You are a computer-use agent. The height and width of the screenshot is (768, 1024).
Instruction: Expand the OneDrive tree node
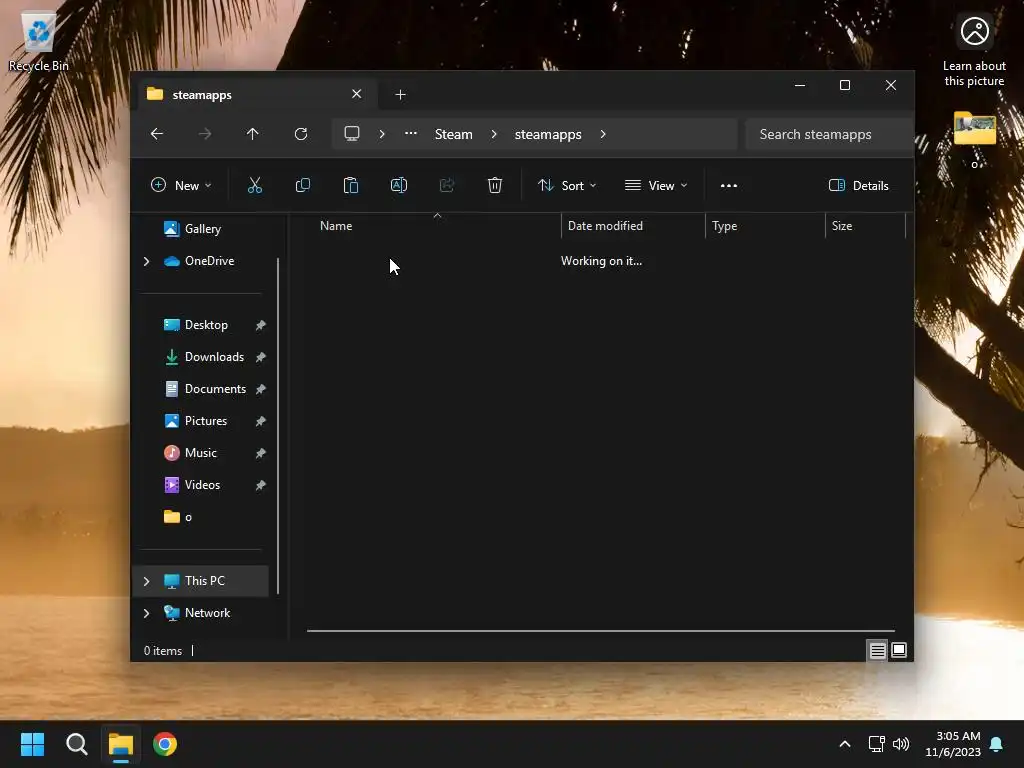tap(146, 261)
